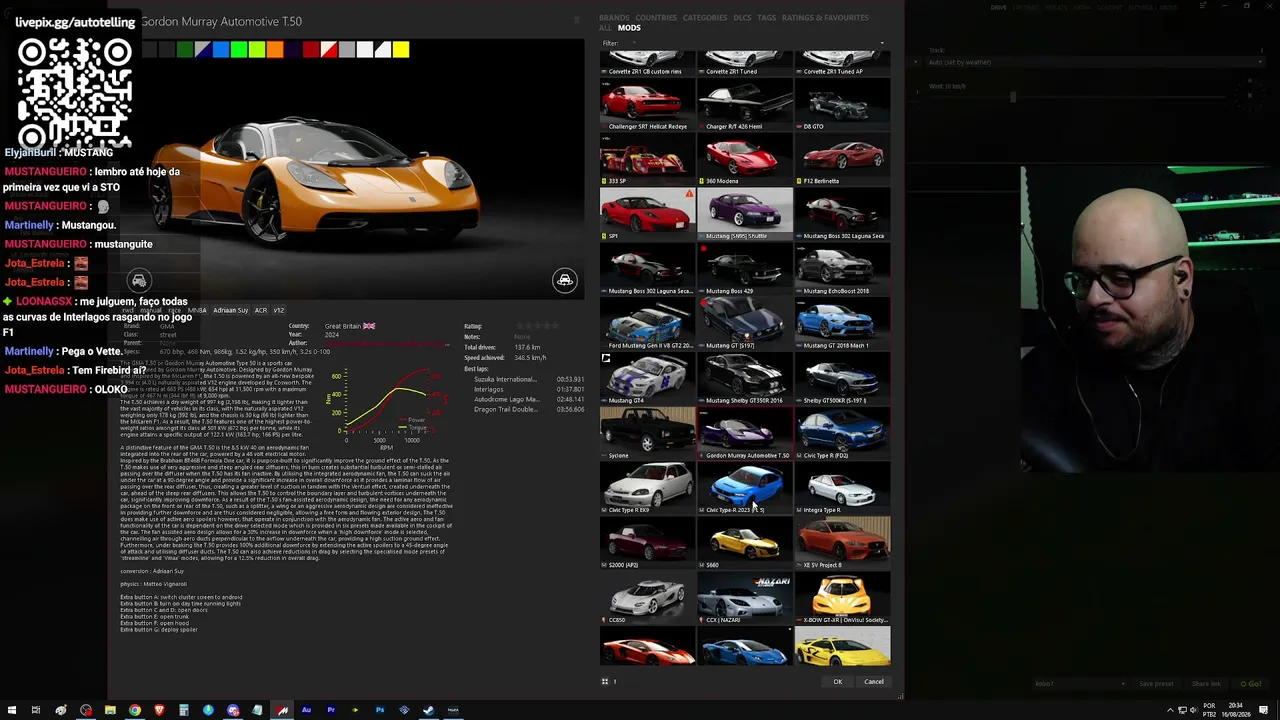Open the showroom view icon beside the car preview
The height and width of the screenshot is (720, 1280).
tap(565, 280)
